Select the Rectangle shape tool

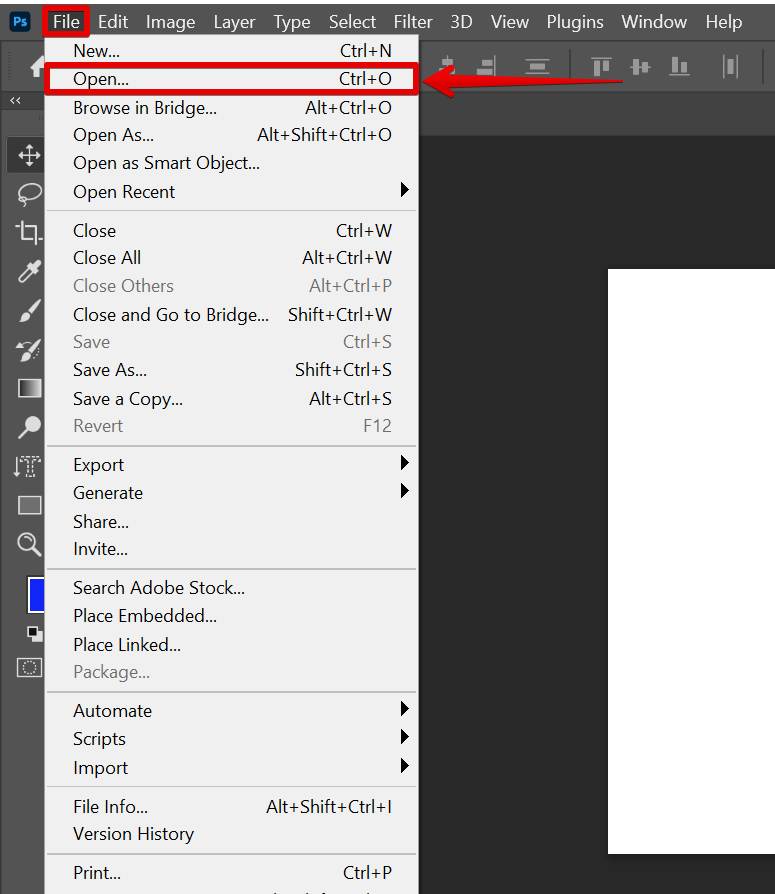[x=29, y=505]
